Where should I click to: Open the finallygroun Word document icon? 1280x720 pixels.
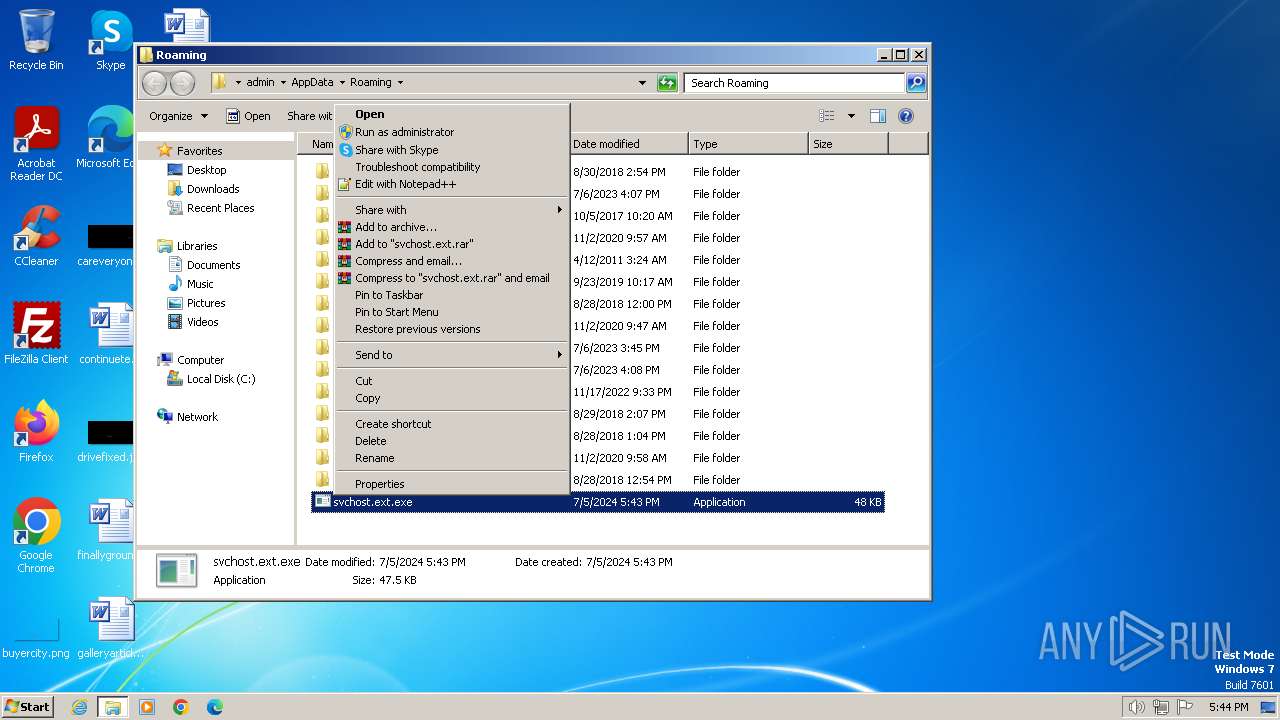coord(106,530)
